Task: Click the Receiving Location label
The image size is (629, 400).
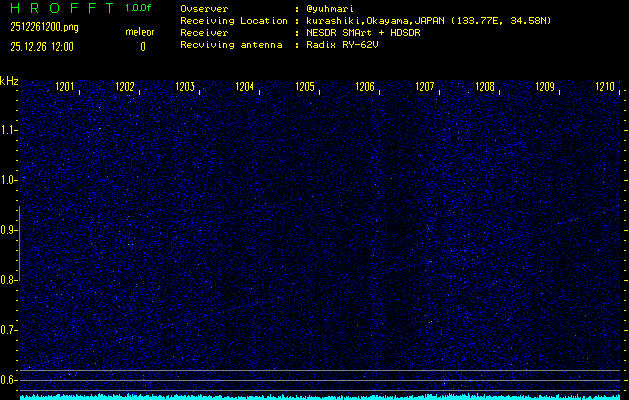Action: [x=234, y=21]
